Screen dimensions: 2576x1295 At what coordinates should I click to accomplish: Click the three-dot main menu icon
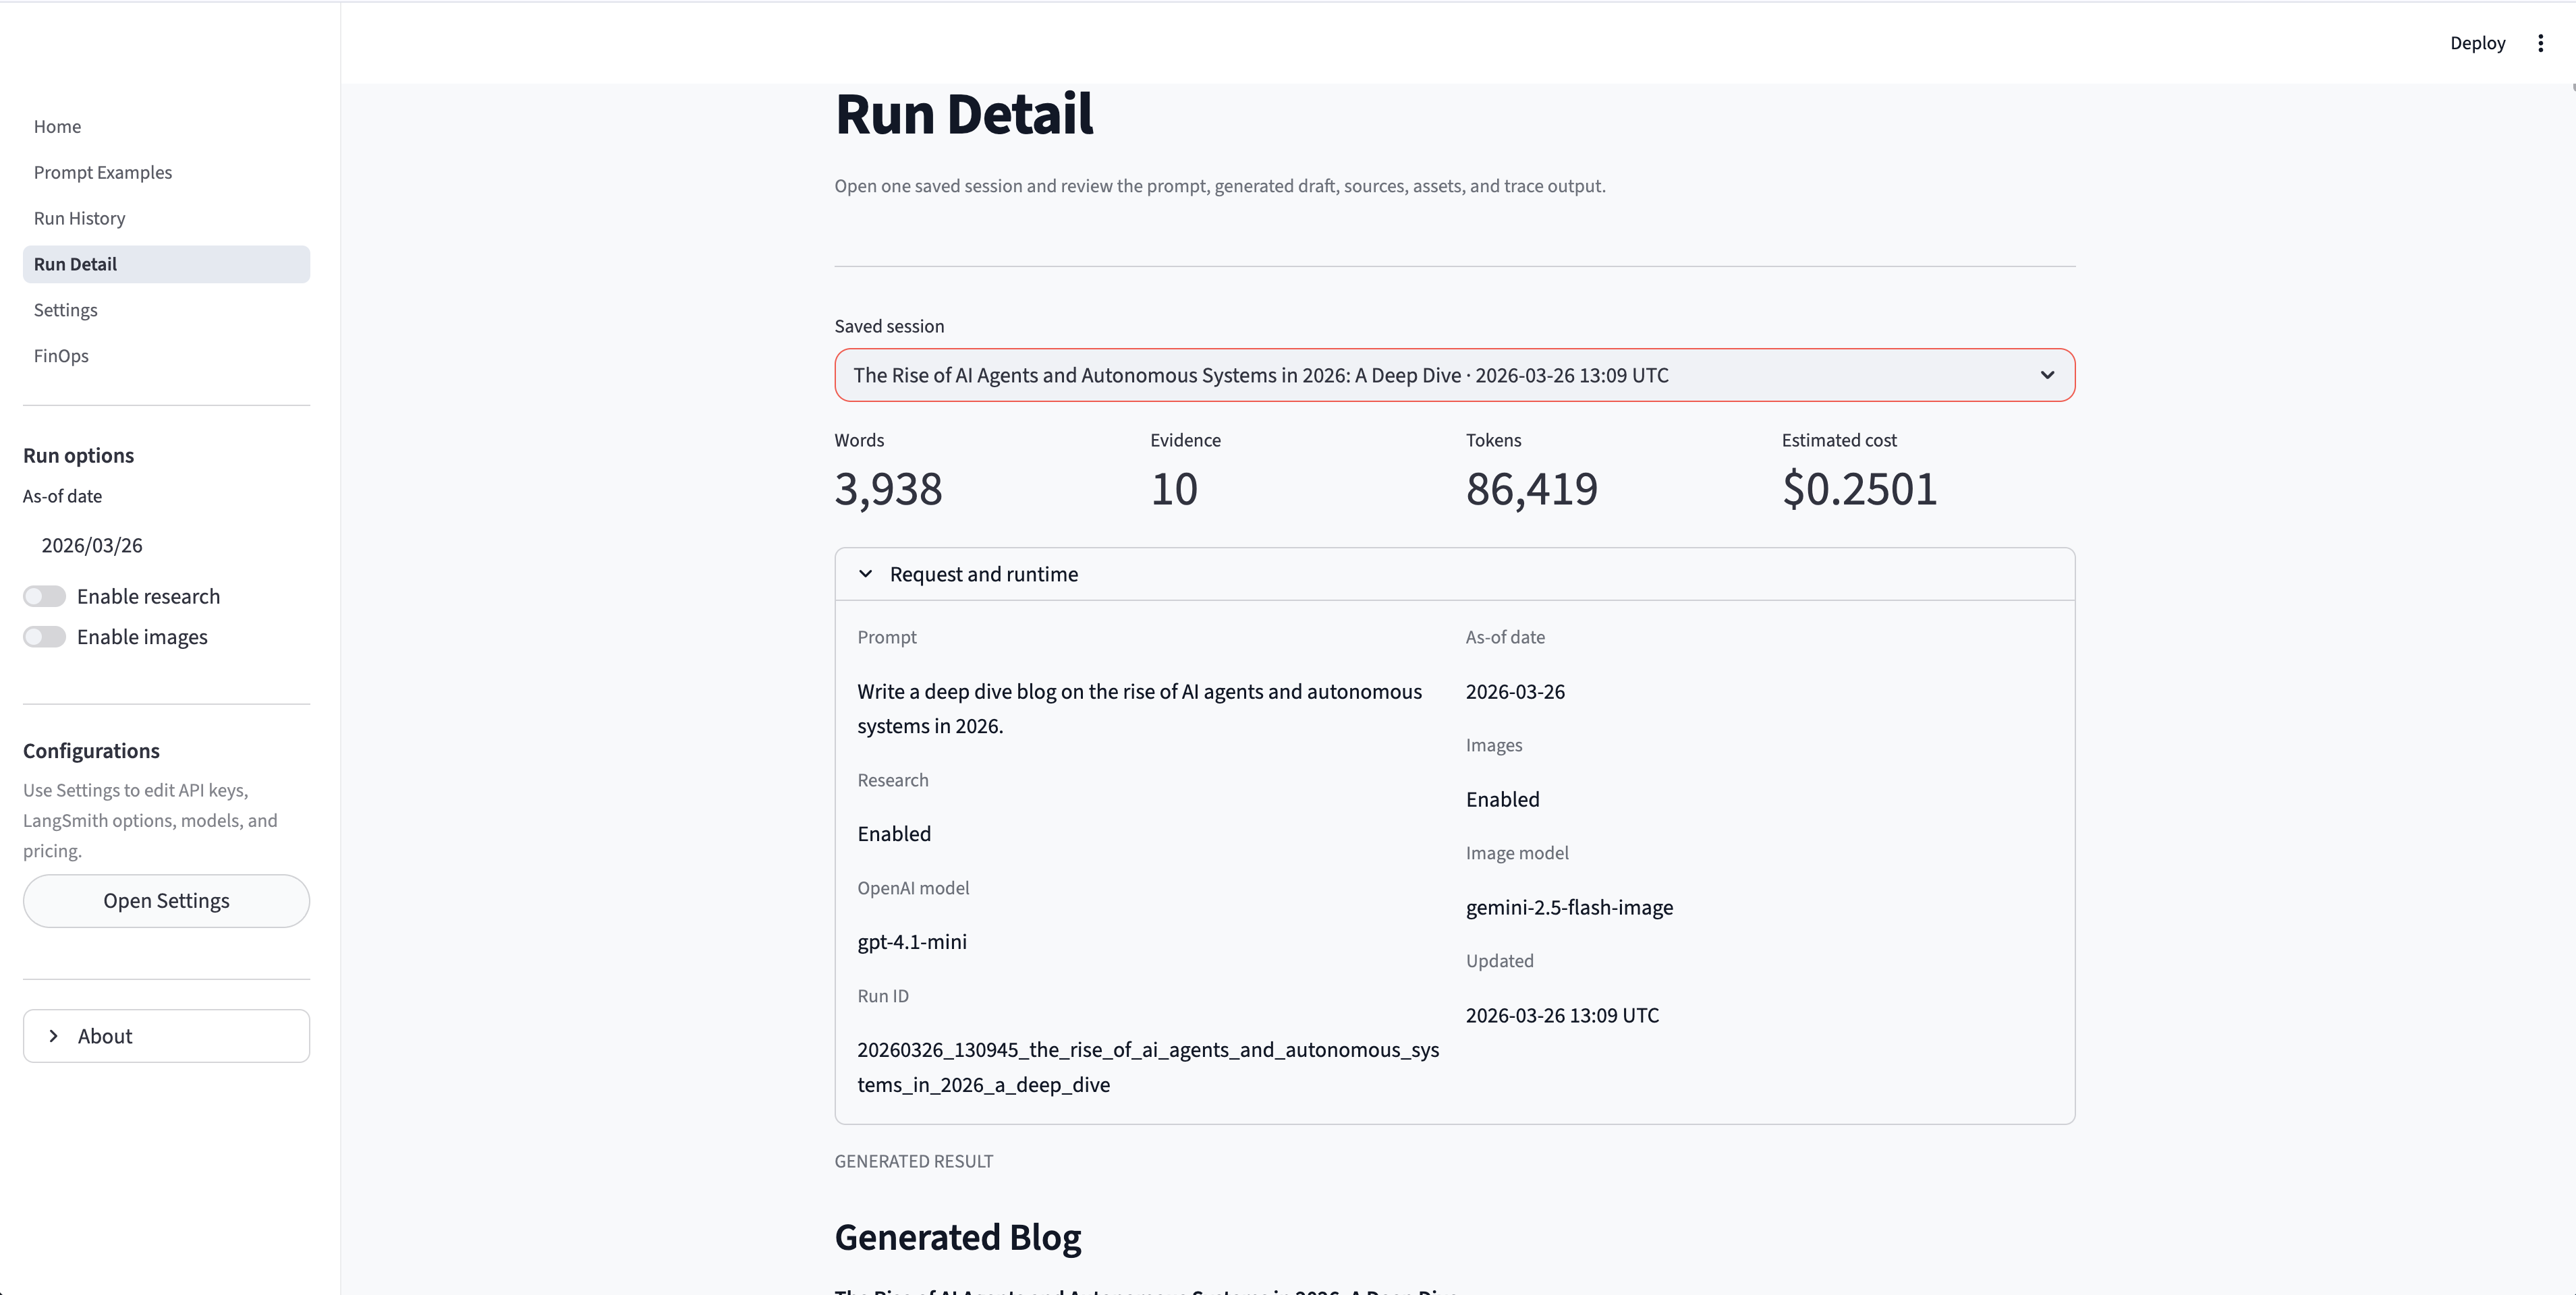pos(2540,43)
